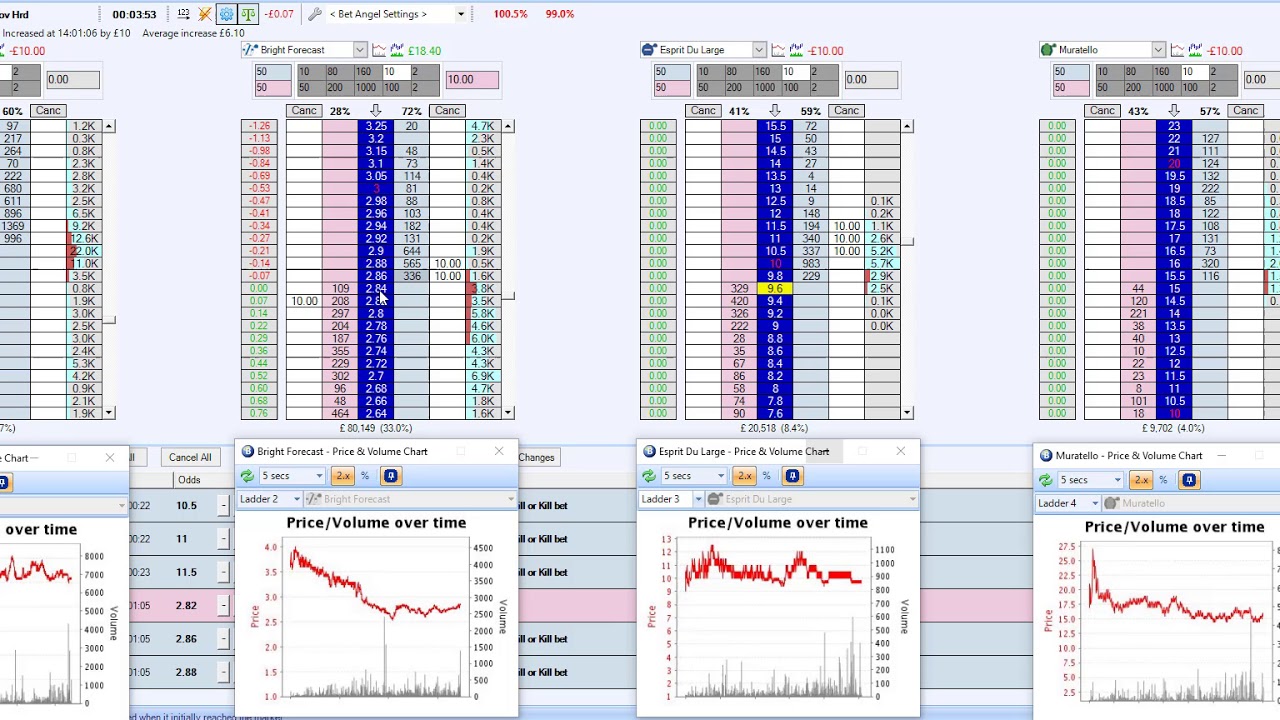Click the left Canc button on Muratello ladder
This screenshot has height=720, width=1280.
coord(1103,111)
